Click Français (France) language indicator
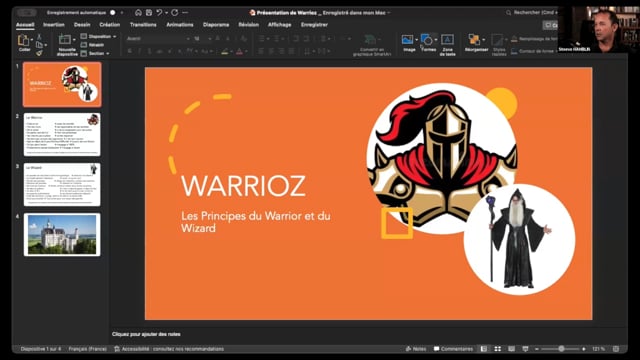Viewport: 640px width, 360px height. 87,349
